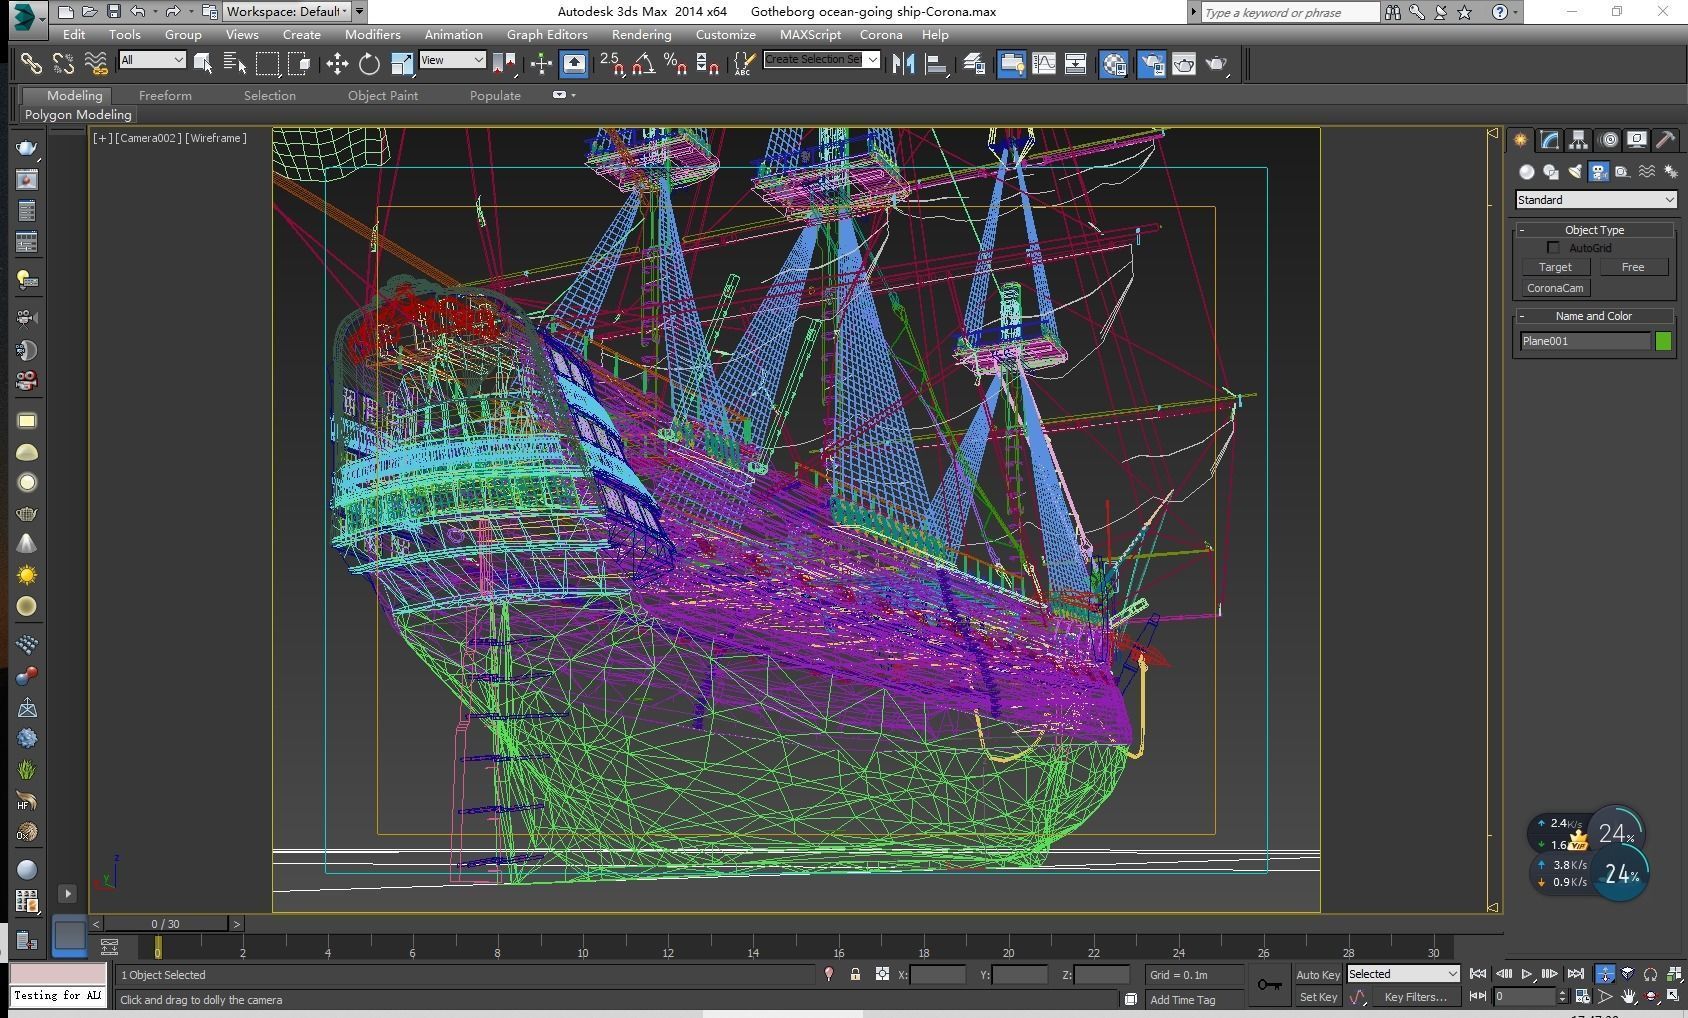Open the Quick Access Toolbar customize arrow

(359, 12)
